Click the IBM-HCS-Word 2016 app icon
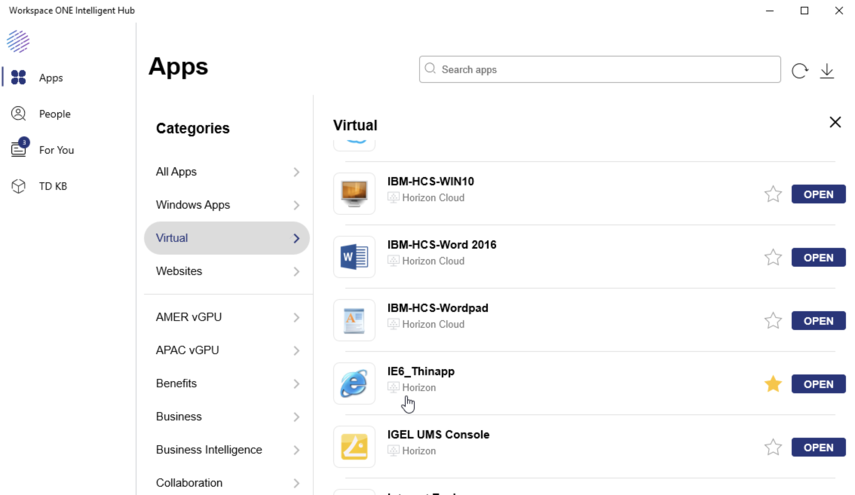The width and height of the screenshot is (855, 495). [354, 257]
